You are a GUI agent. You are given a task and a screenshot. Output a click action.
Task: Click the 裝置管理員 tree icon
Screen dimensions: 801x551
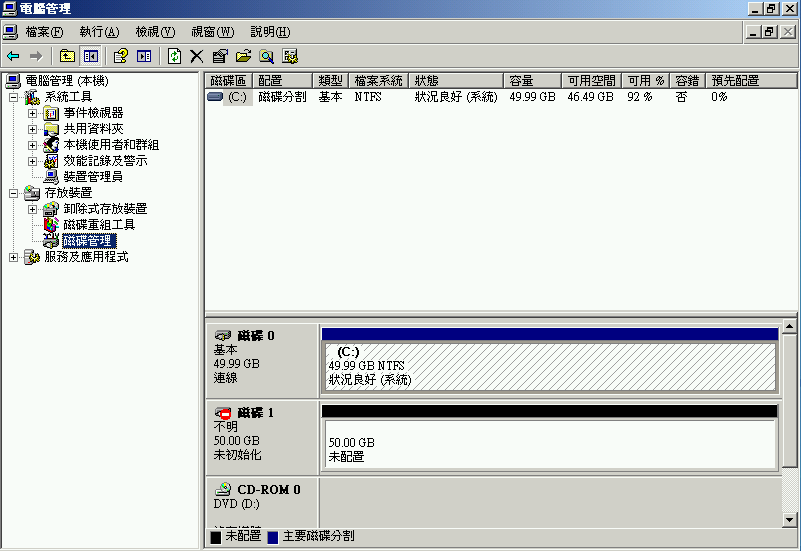click(51, 177)
